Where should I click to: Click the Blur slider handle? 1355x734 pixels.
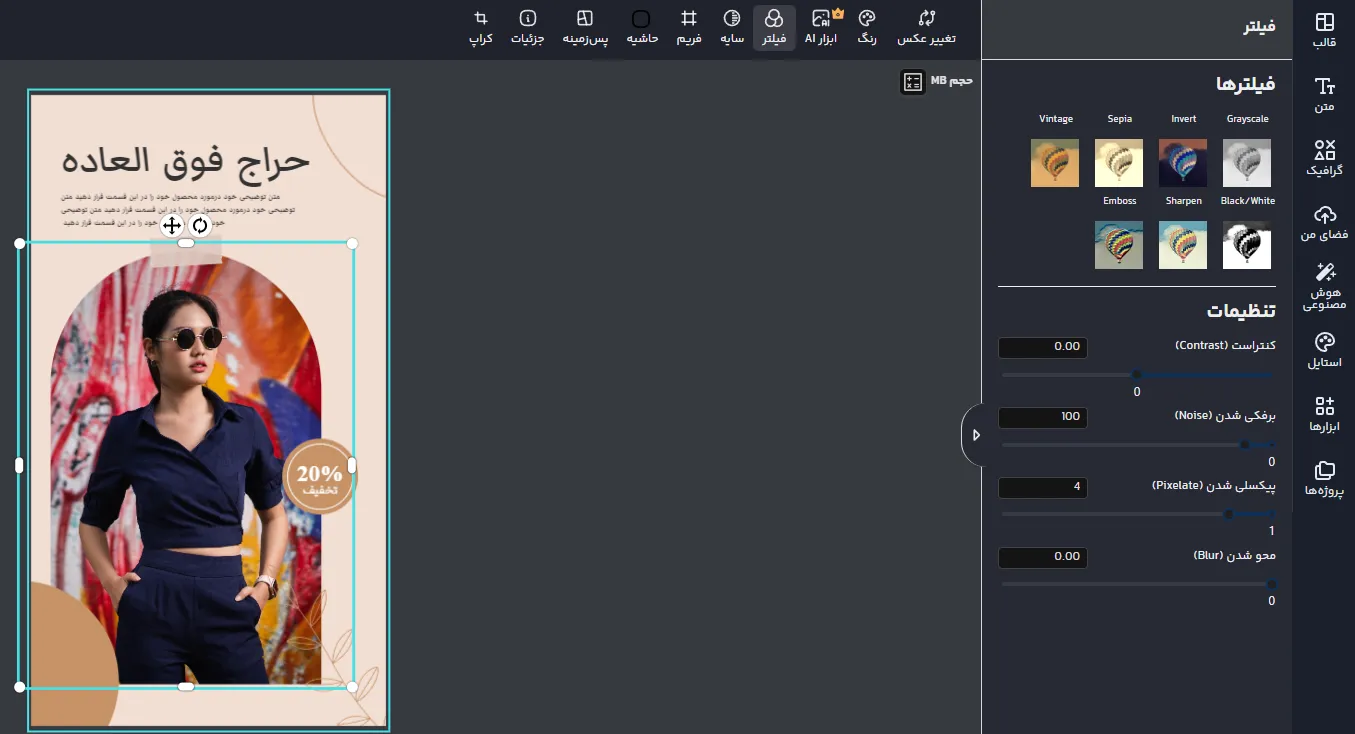(1272, 584)
